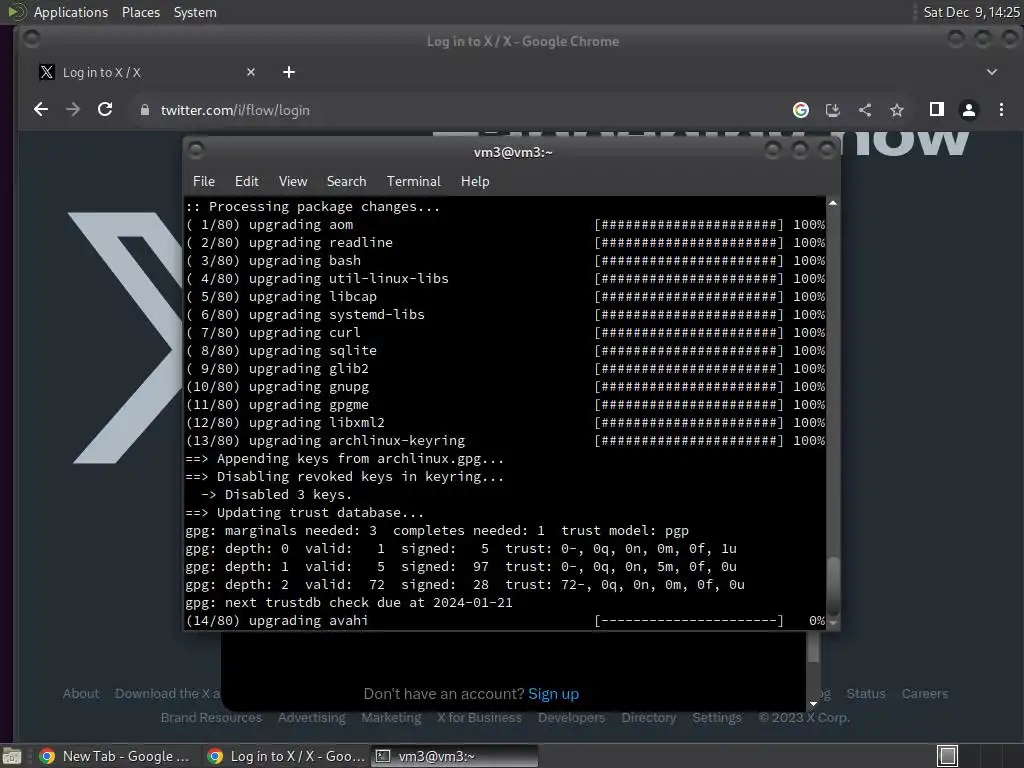
Task: Click the scroll-down arrow of login dialog
Action: point(813,704)
